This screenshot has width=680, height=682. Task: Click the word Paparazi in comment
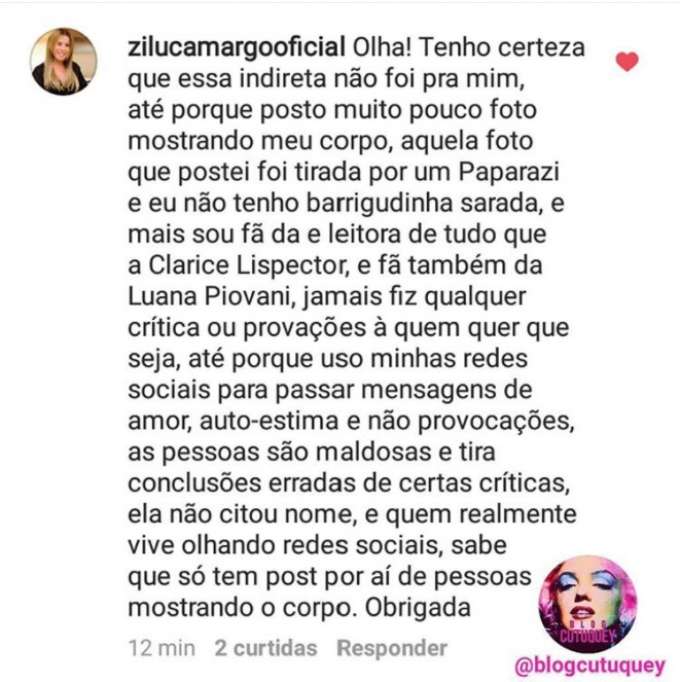tap(509, 172)
